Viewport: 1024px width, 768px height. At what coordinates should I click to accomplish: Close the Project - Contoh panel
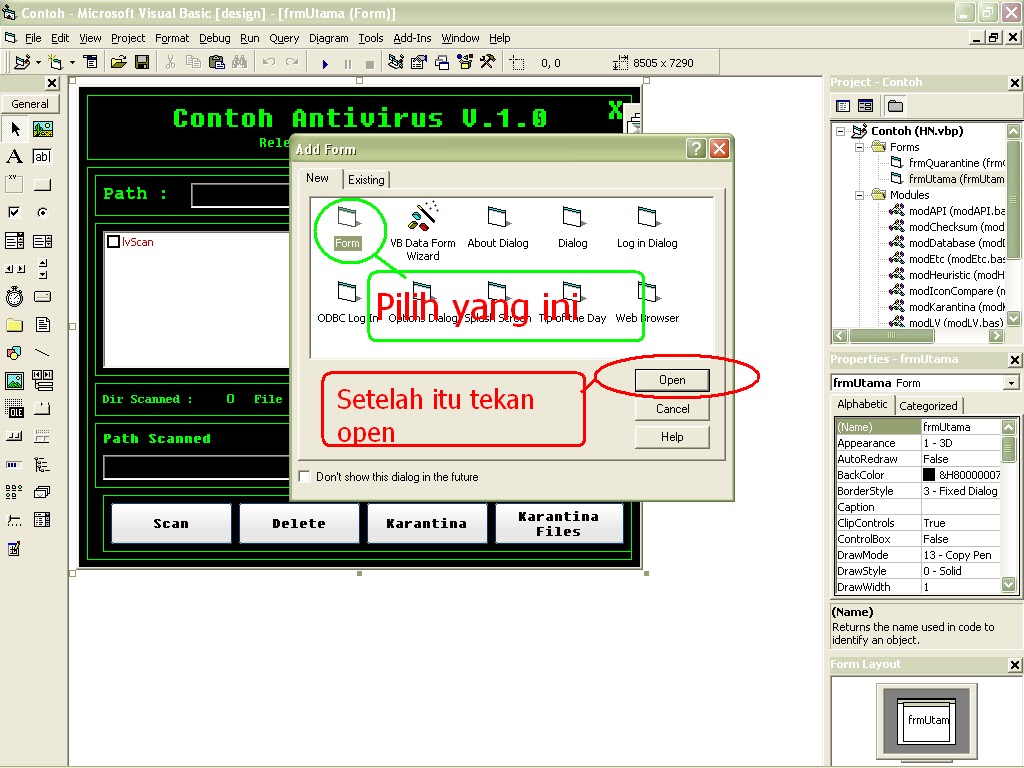1014,83
